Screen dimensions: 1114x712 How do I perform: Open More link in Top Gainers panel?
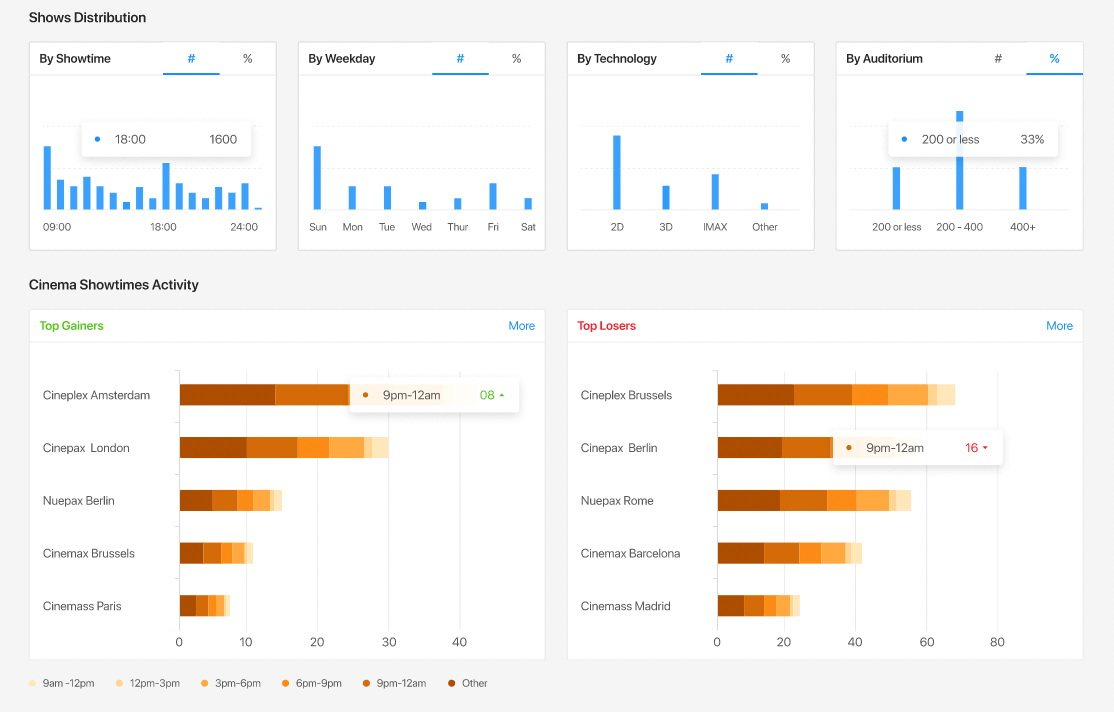[521, 325]
